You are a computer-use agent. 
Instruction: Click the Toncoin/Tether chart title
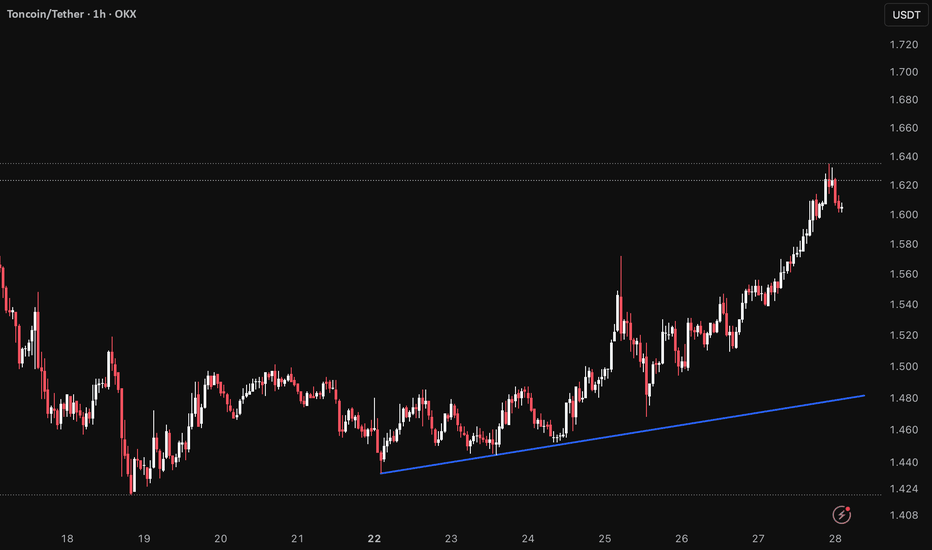pyautogui.click(x=71, y=14)
